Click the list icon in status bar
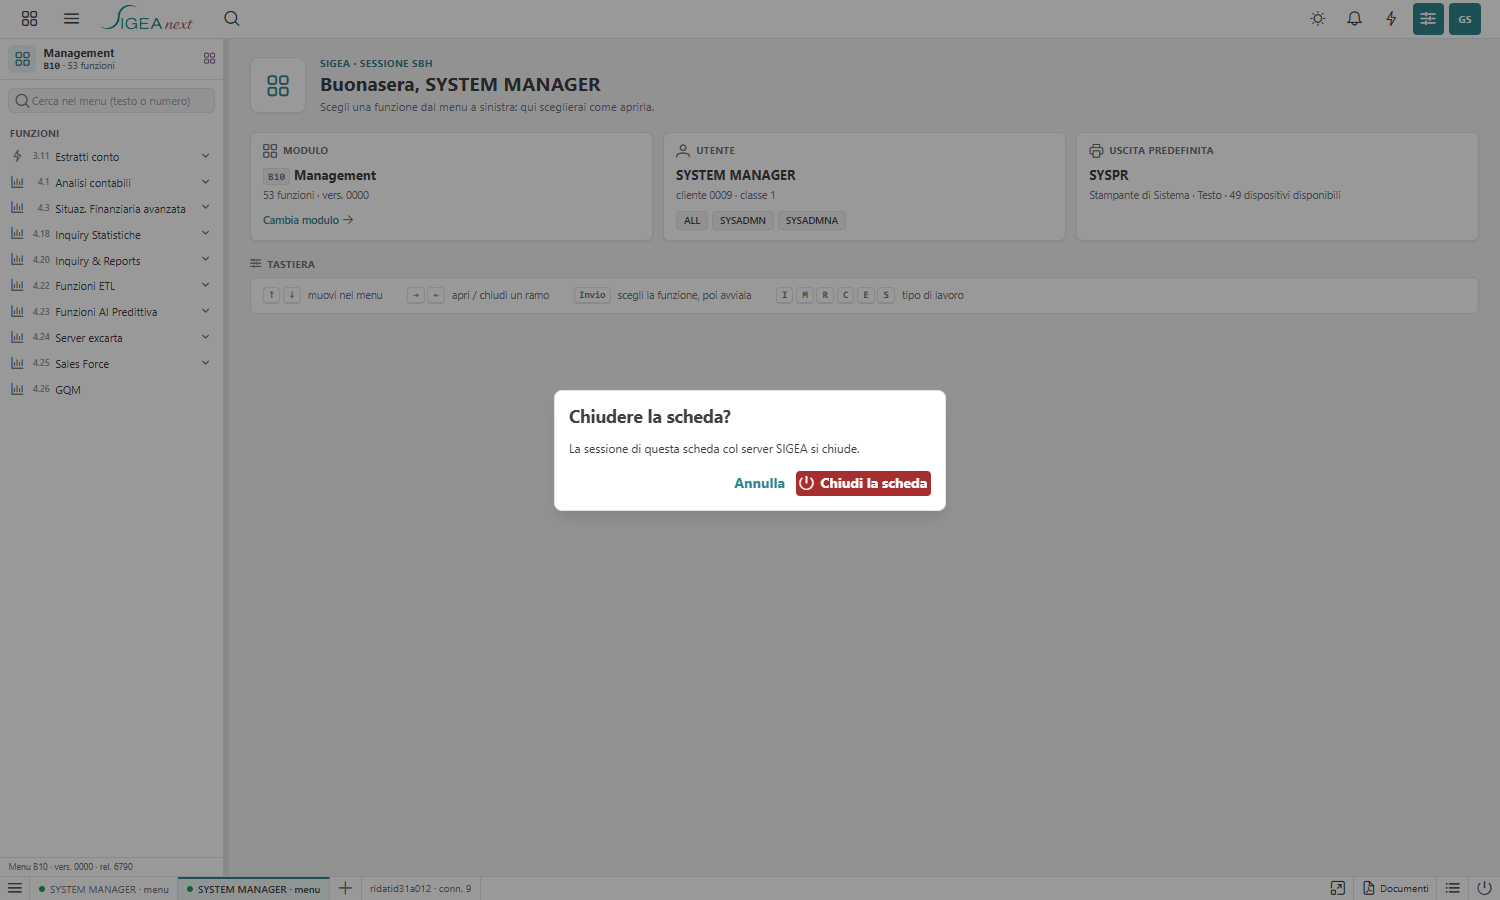The image size is (1500, 900). [x=1453, y=888]
